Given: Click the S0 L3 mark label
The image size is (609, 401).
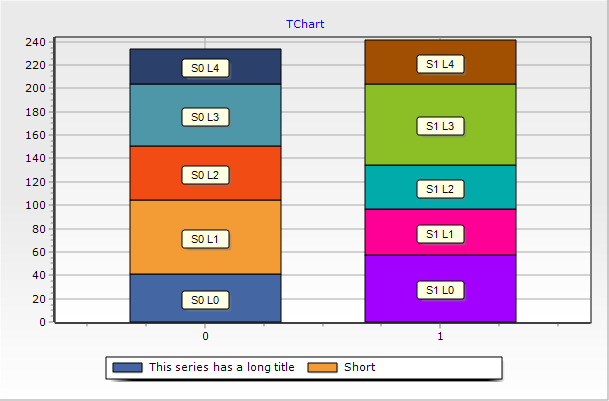Looking at the screenshot, I should click(x=205, y=117).
